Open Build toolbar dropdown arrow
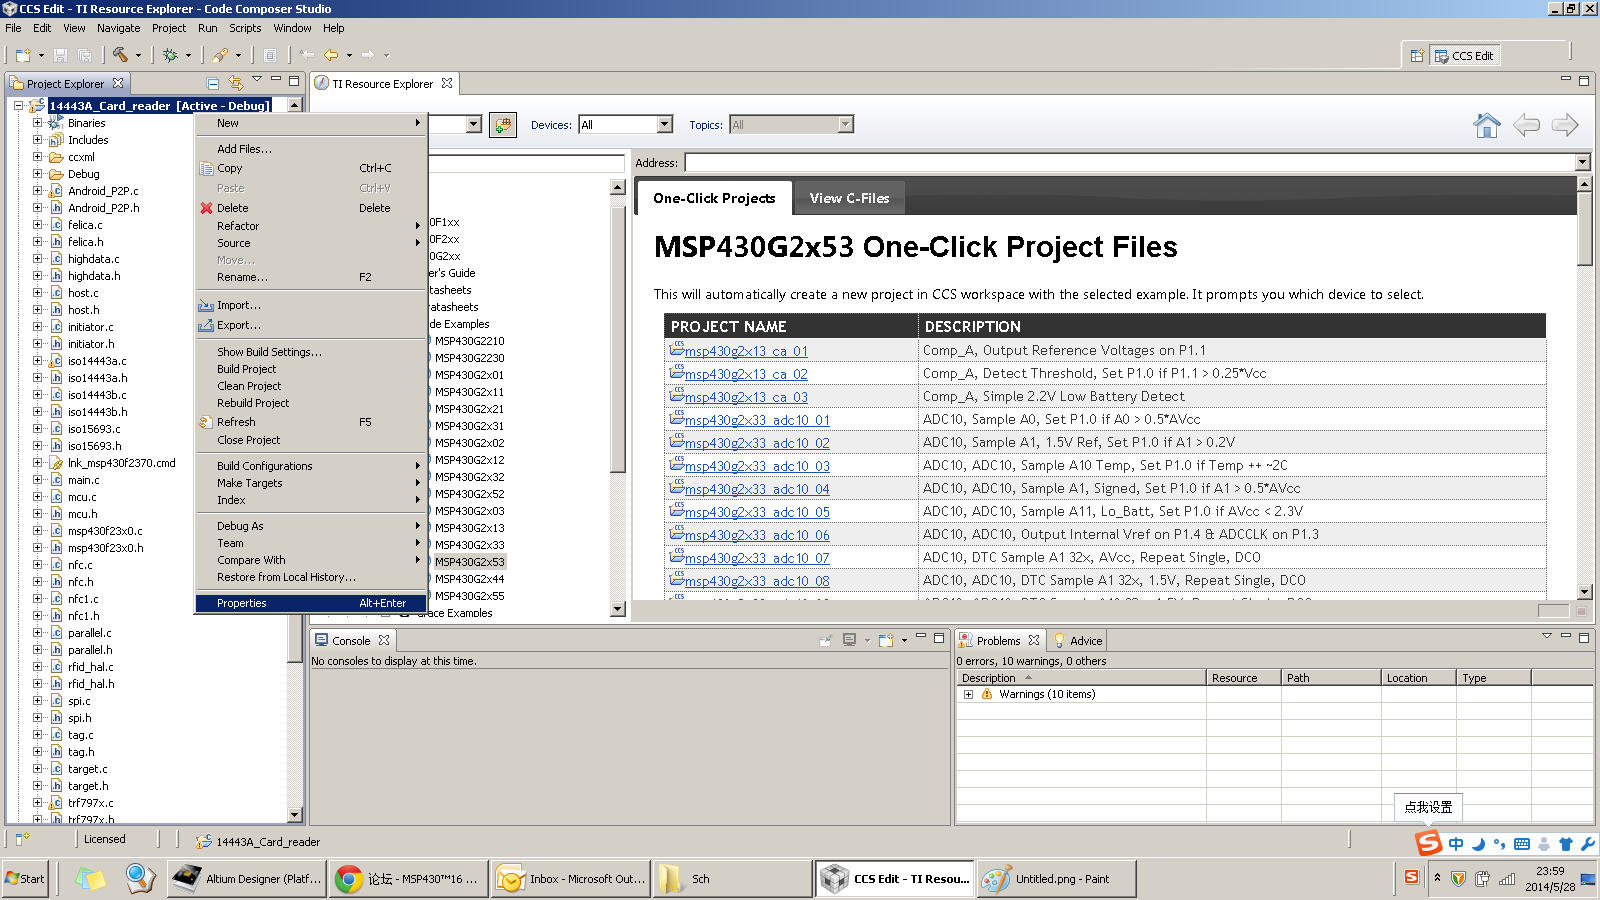Screen dimensions: 1600x900 [138, 56]
